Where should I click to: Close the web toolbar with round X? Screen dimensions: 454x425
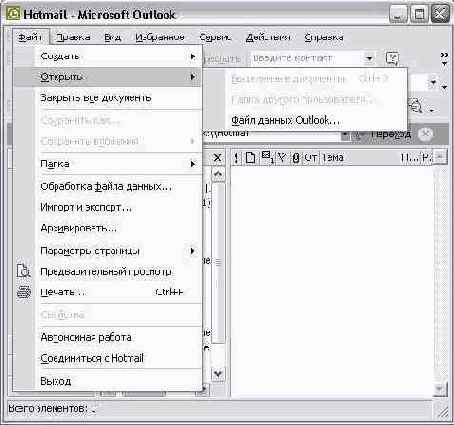point(425,134)
